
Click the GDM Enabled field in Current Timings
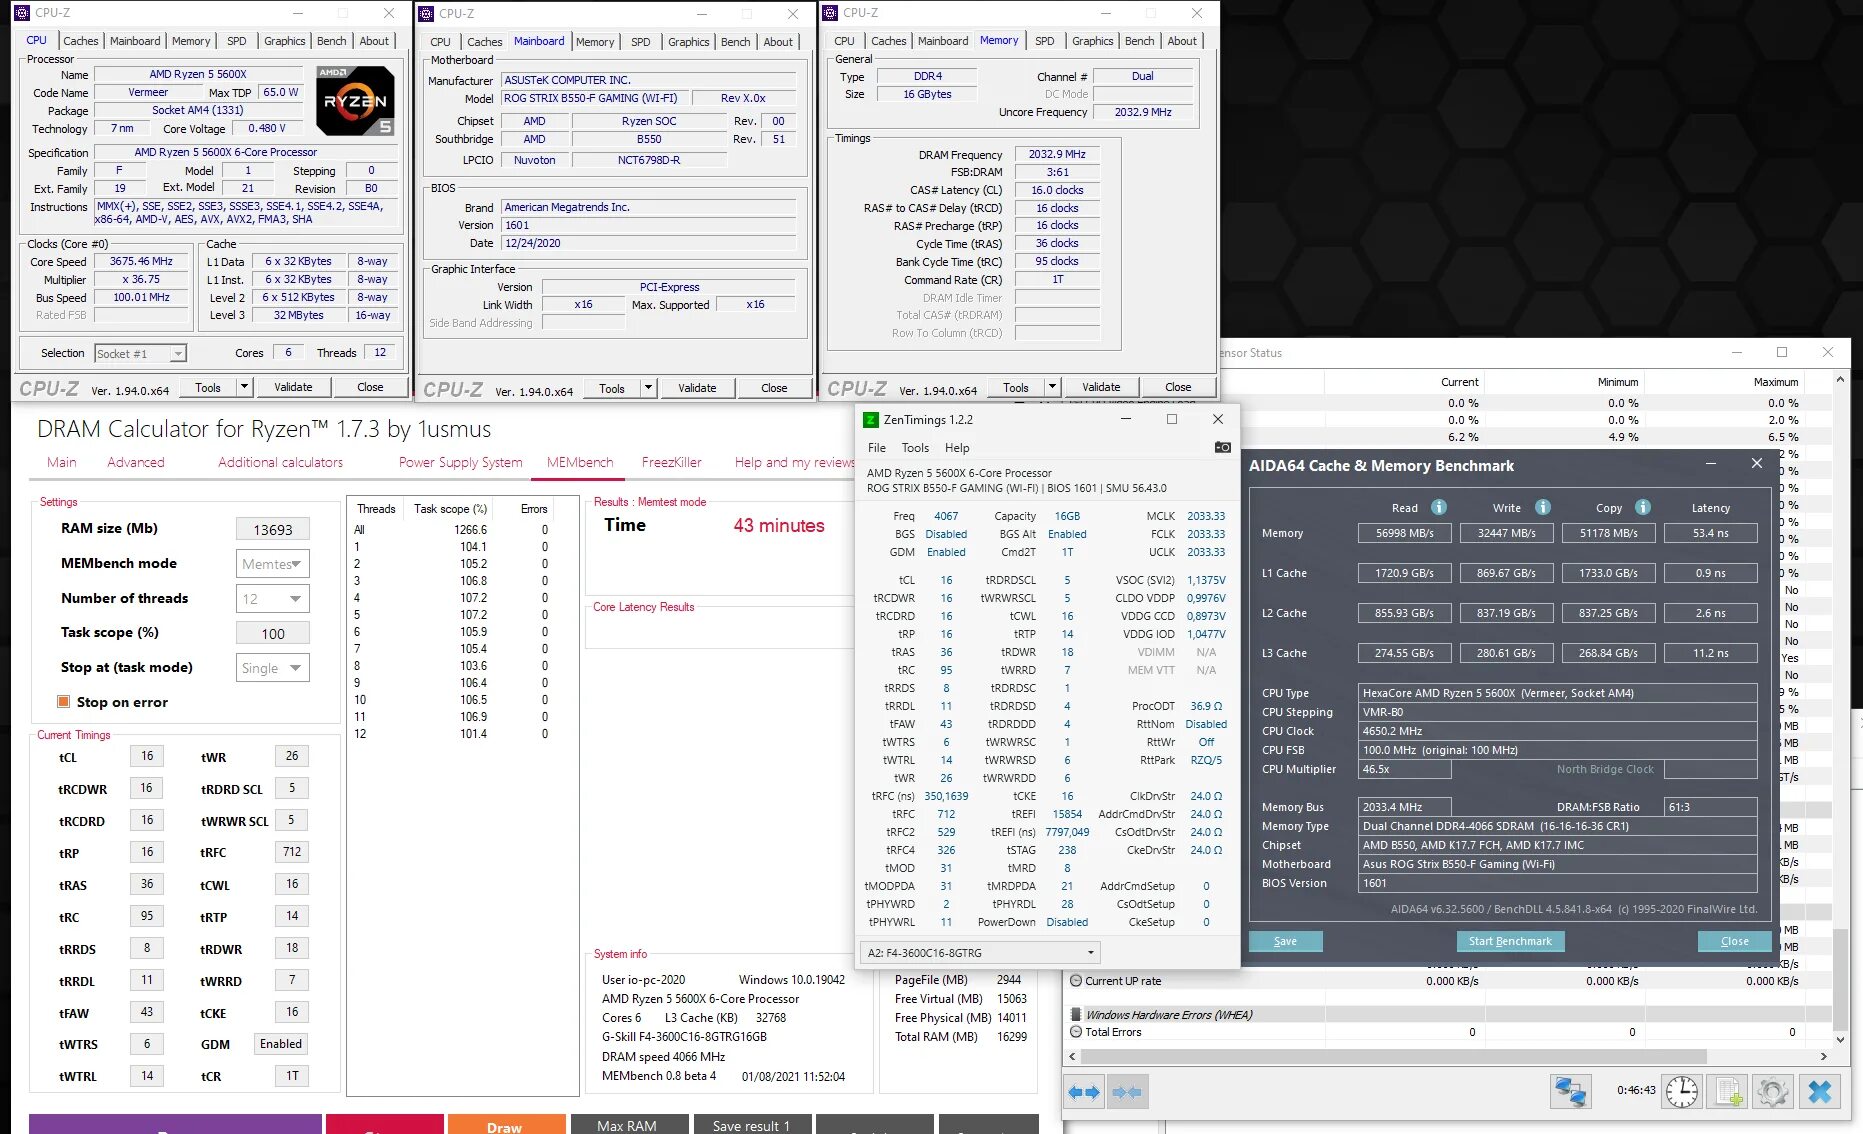tap(280, 1044)
